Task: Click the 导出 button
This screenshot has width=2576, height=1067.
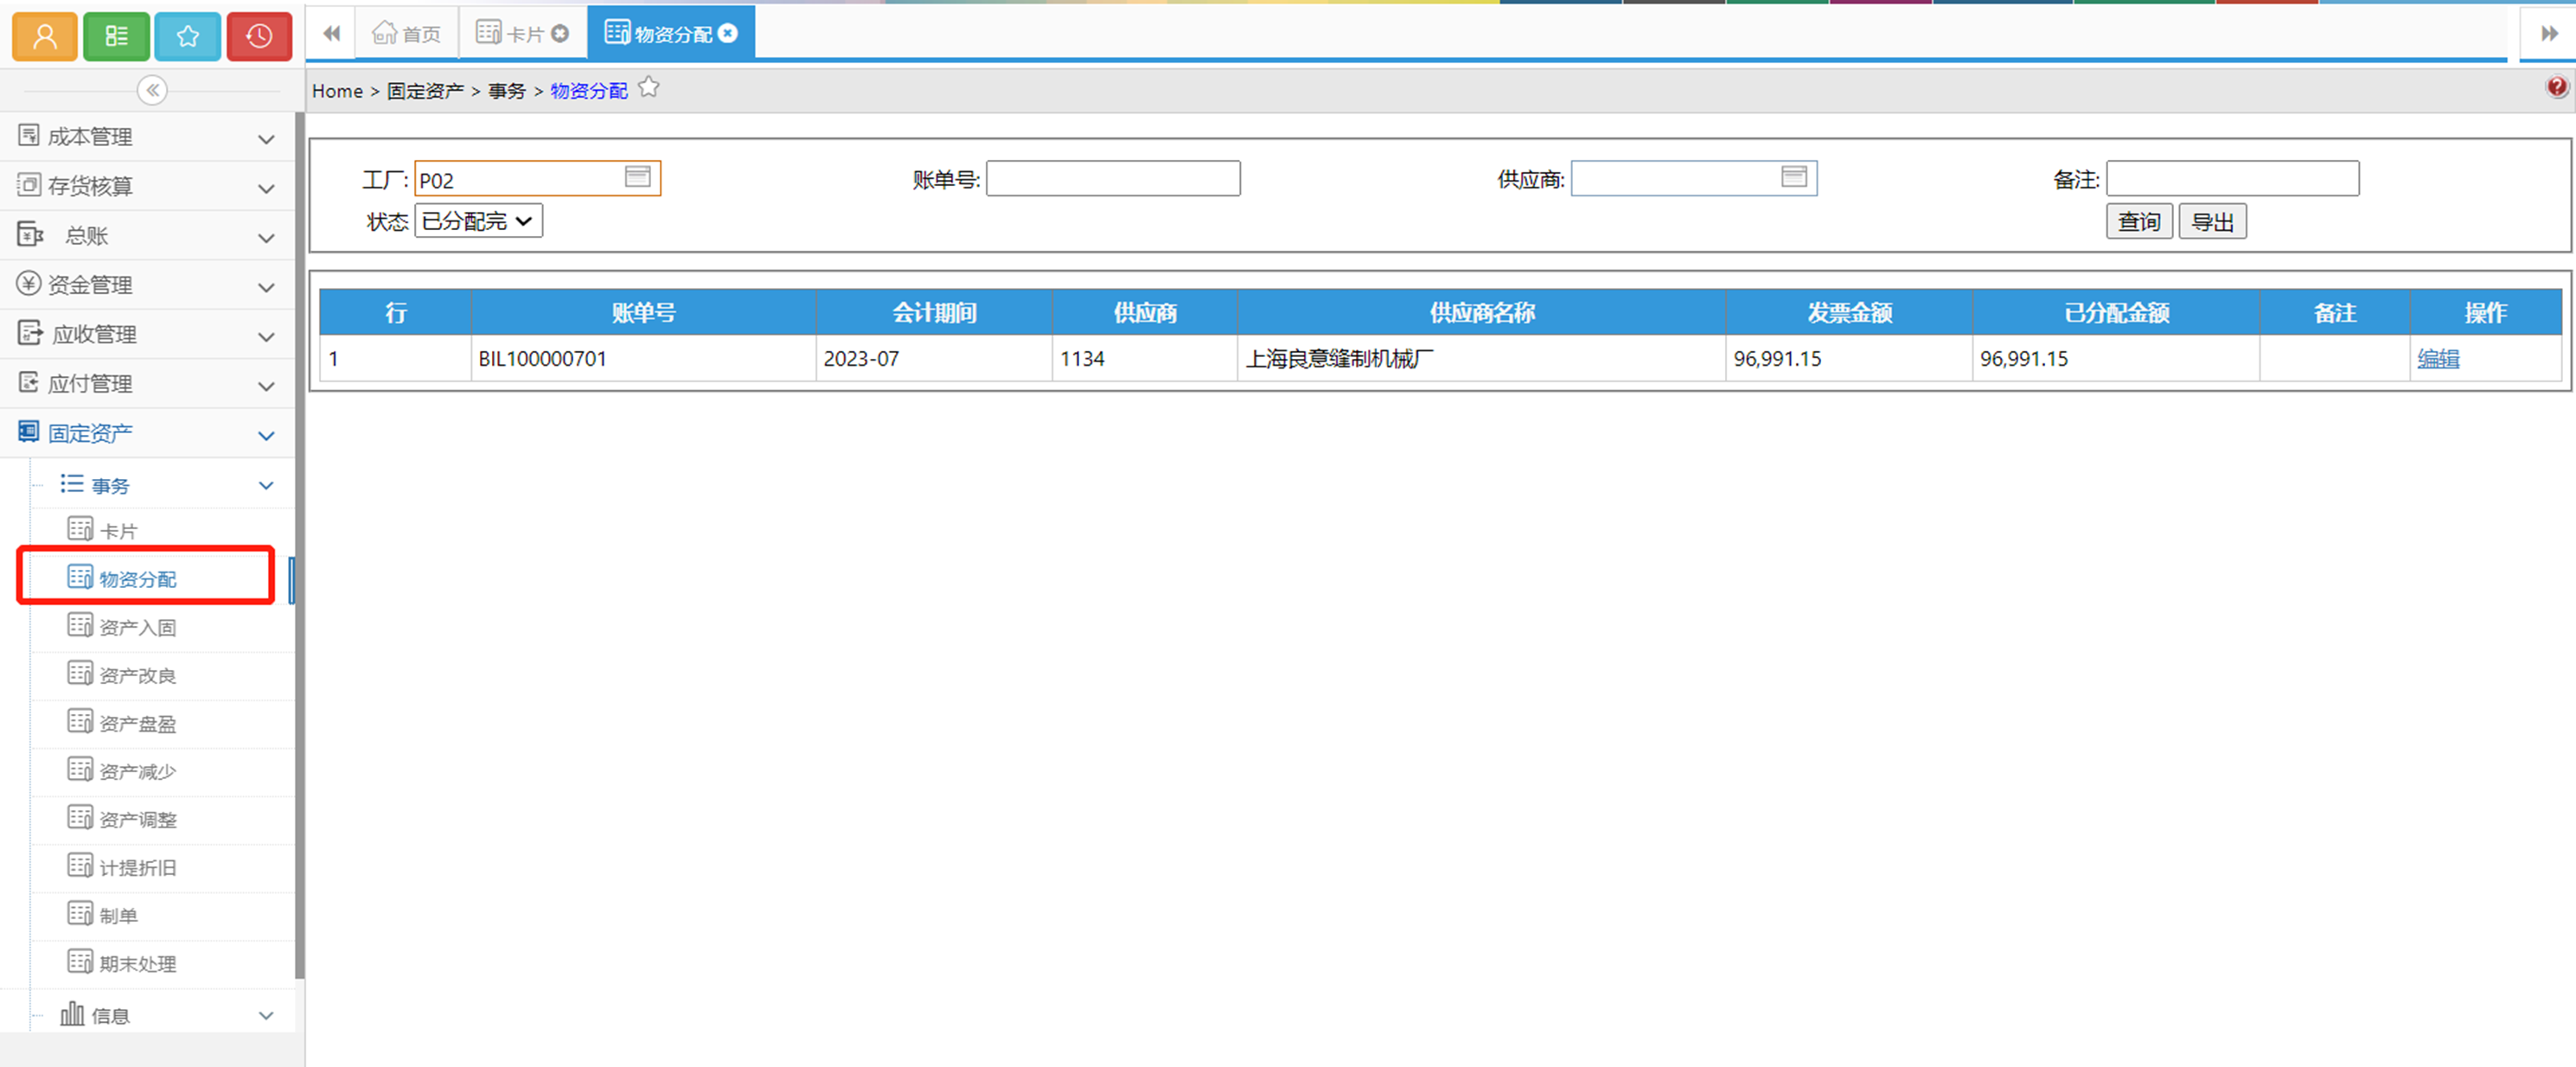Action: point(2212,222)
